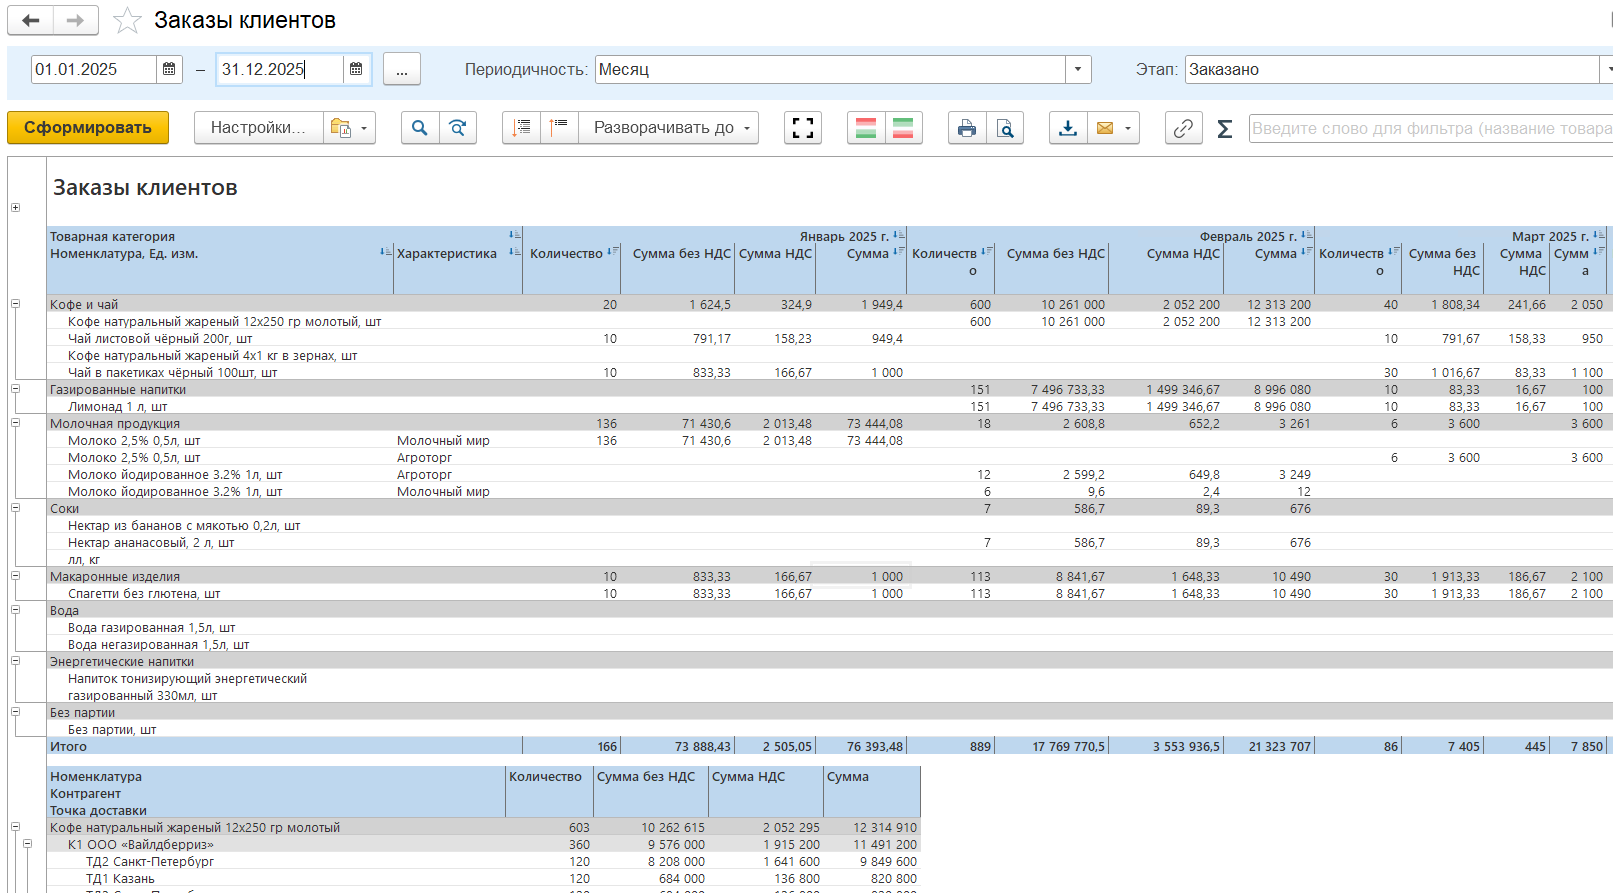The width and height of the screenshot is (1613, 893).
Task: Click the period selection ellipsis button
Action: [402, 69]
